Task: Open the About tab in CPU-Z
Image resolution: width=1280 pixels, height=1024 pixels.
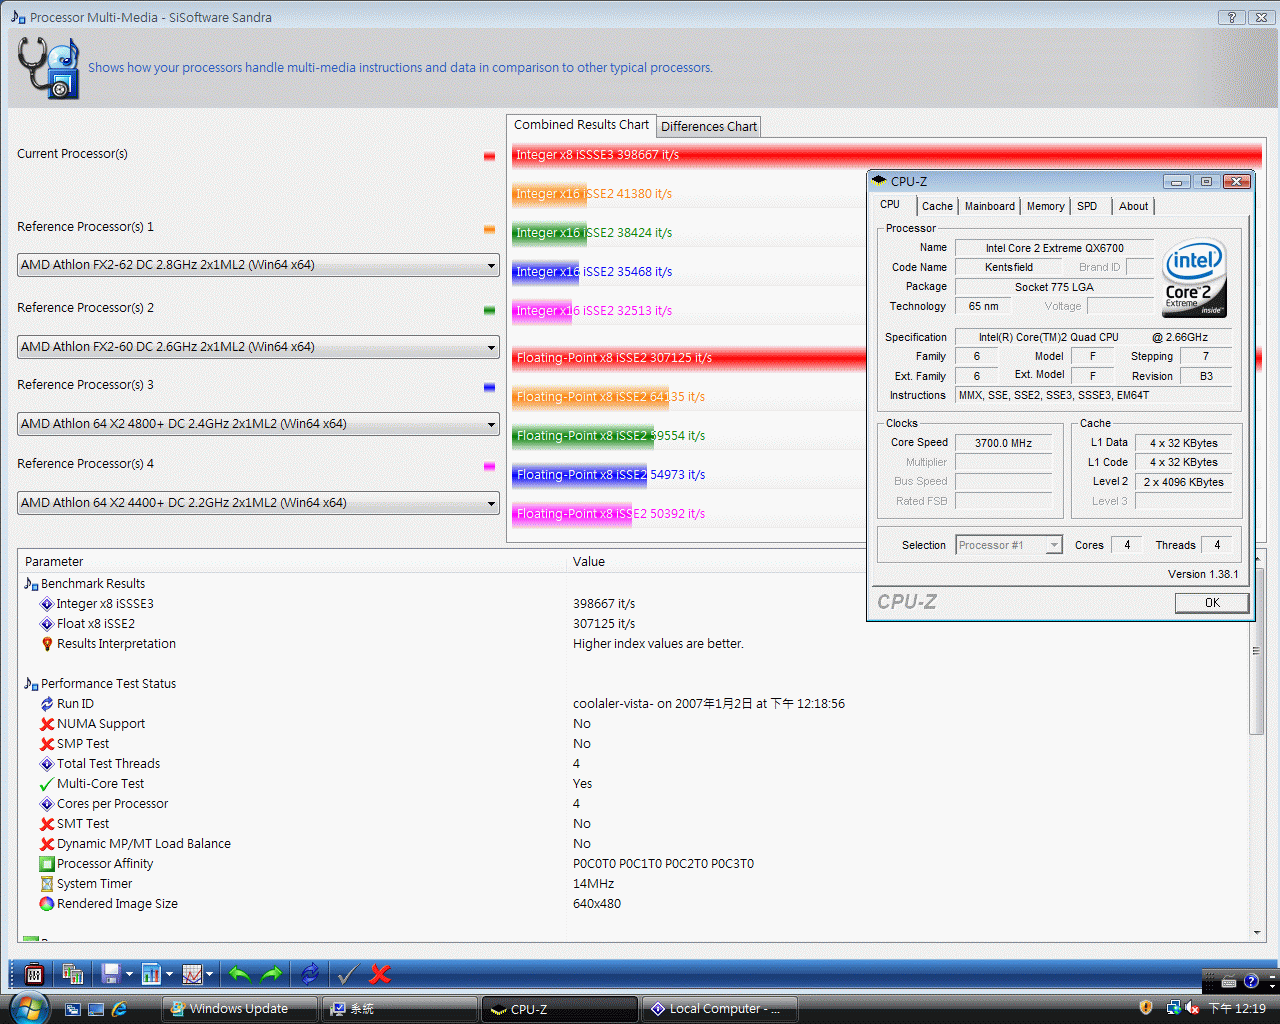Action: pyautogui.click(x=1133, y=206)
